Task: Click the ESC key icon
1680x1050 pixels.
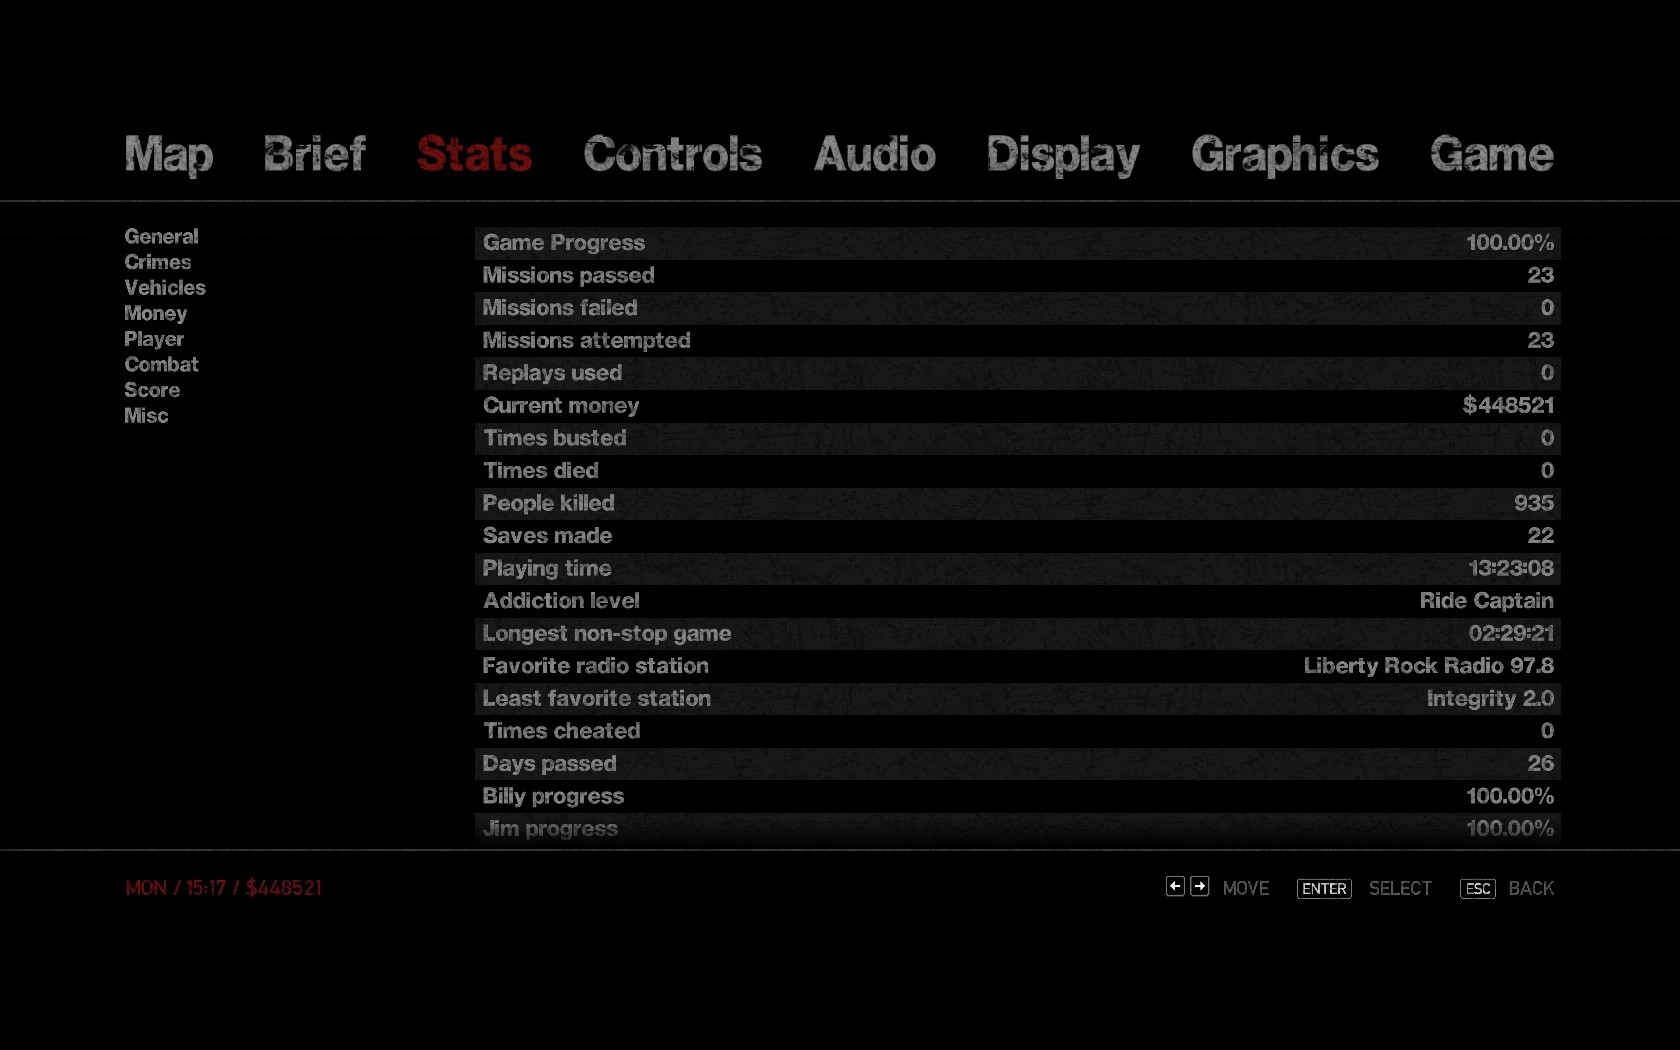Action: [1478, 889]
